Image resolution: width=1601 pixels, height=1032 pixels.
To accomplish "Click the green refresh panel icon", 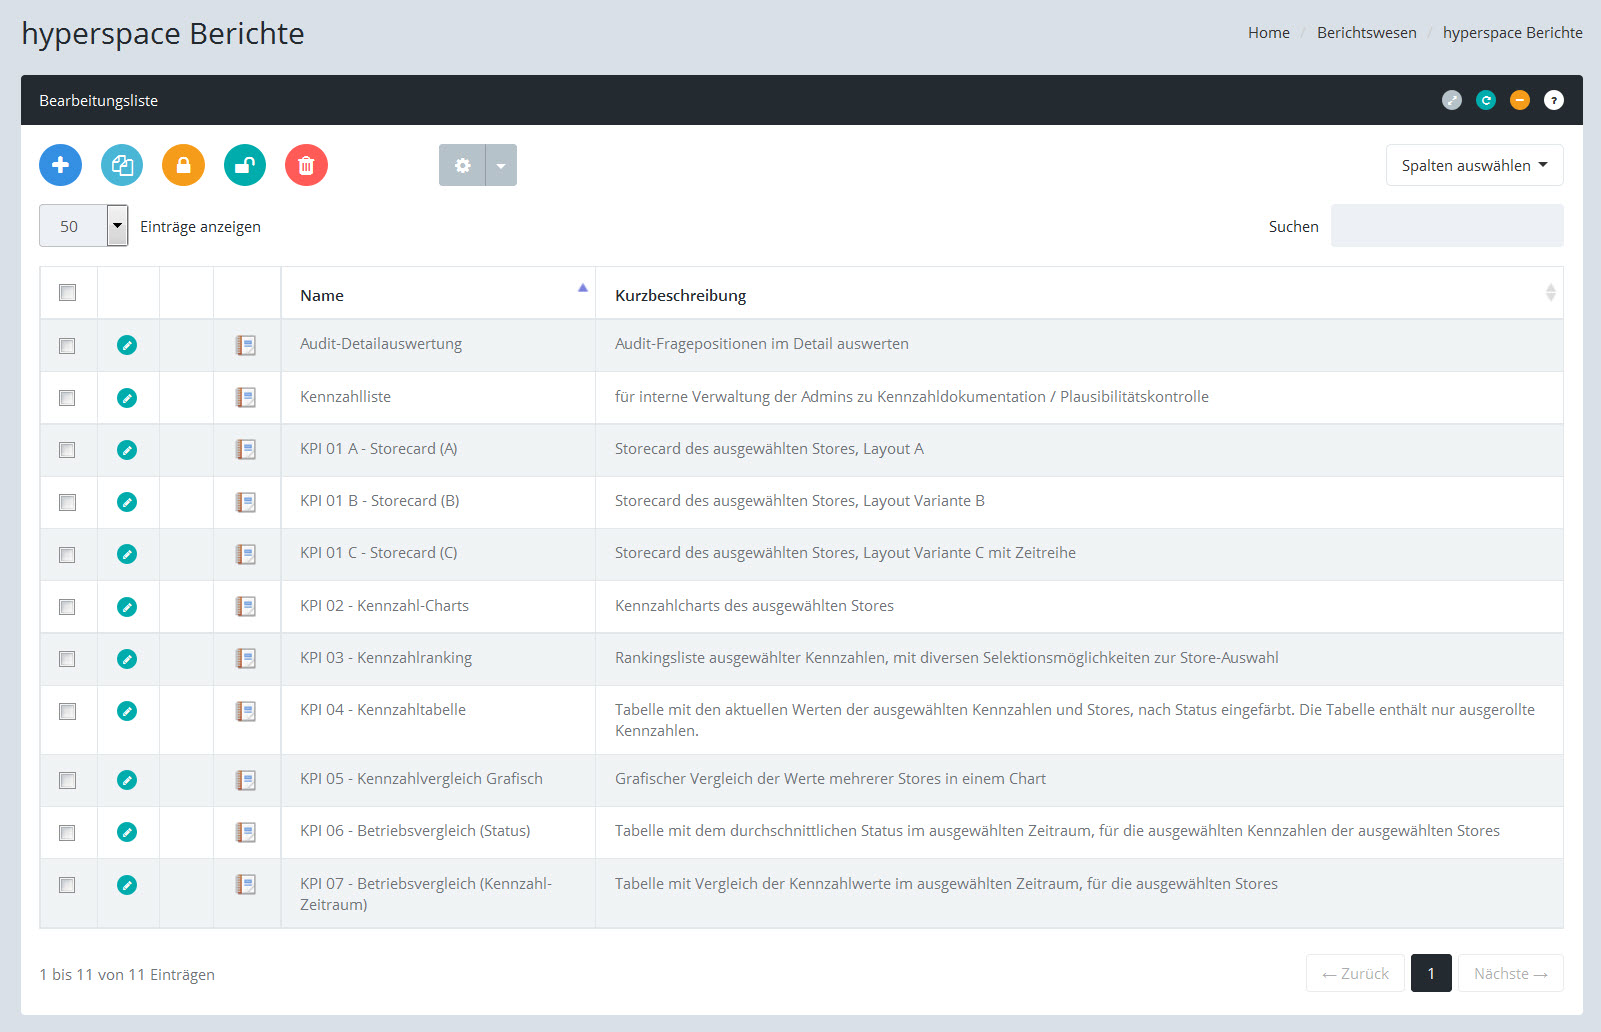I will (x=1486, y=100).
